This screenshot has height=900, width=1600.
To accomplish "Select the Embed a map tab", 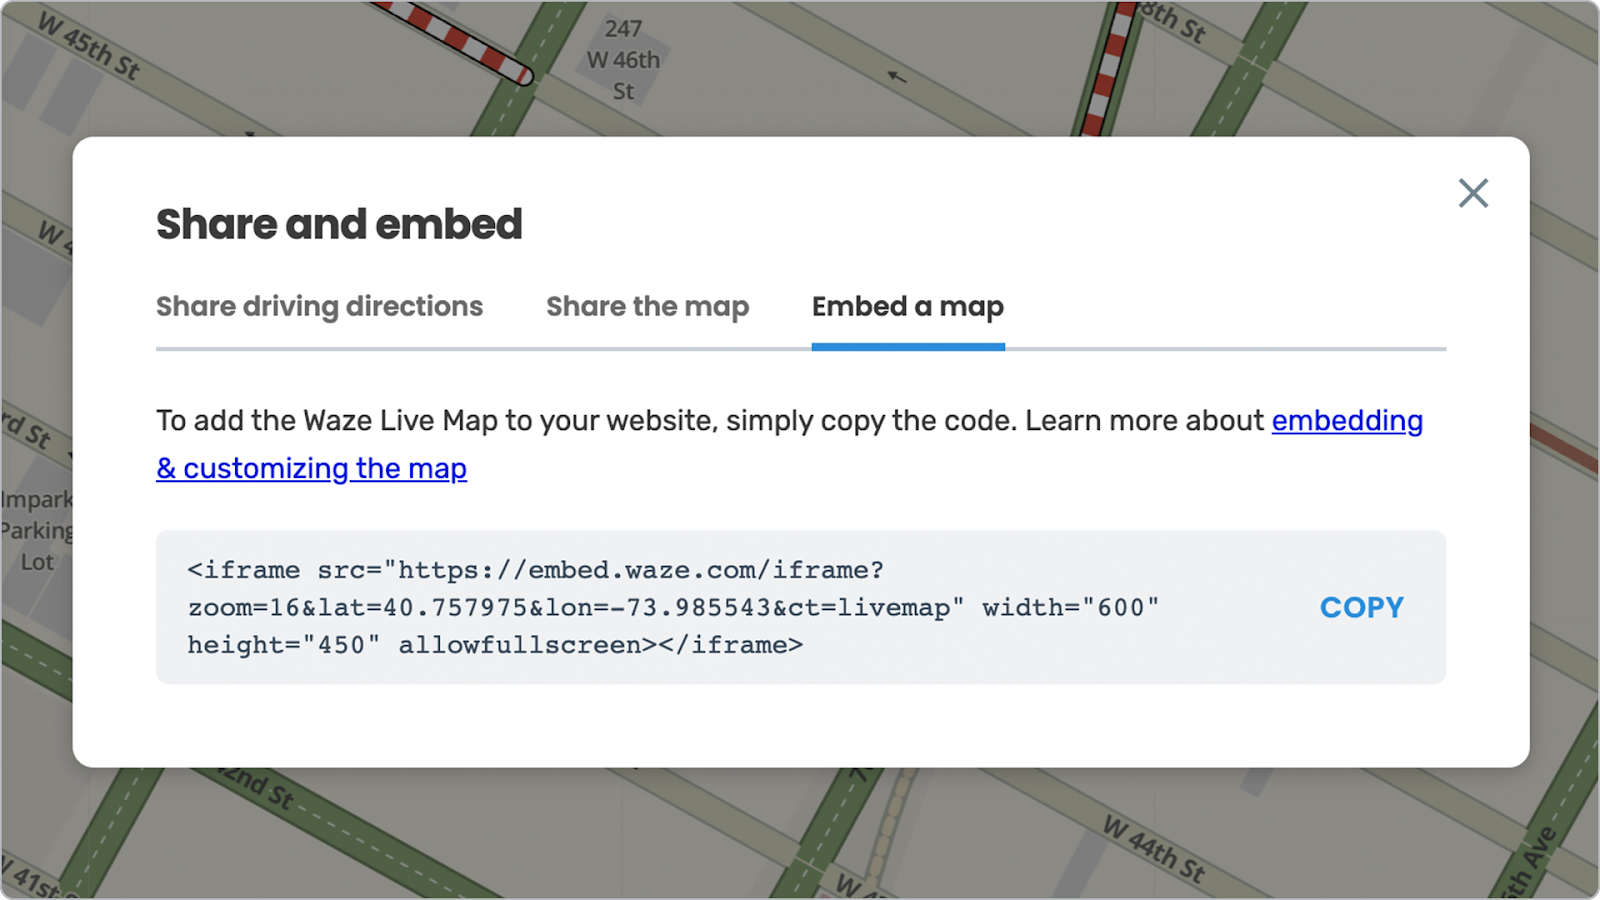I will pyautogui.click(x=908, y=306).
